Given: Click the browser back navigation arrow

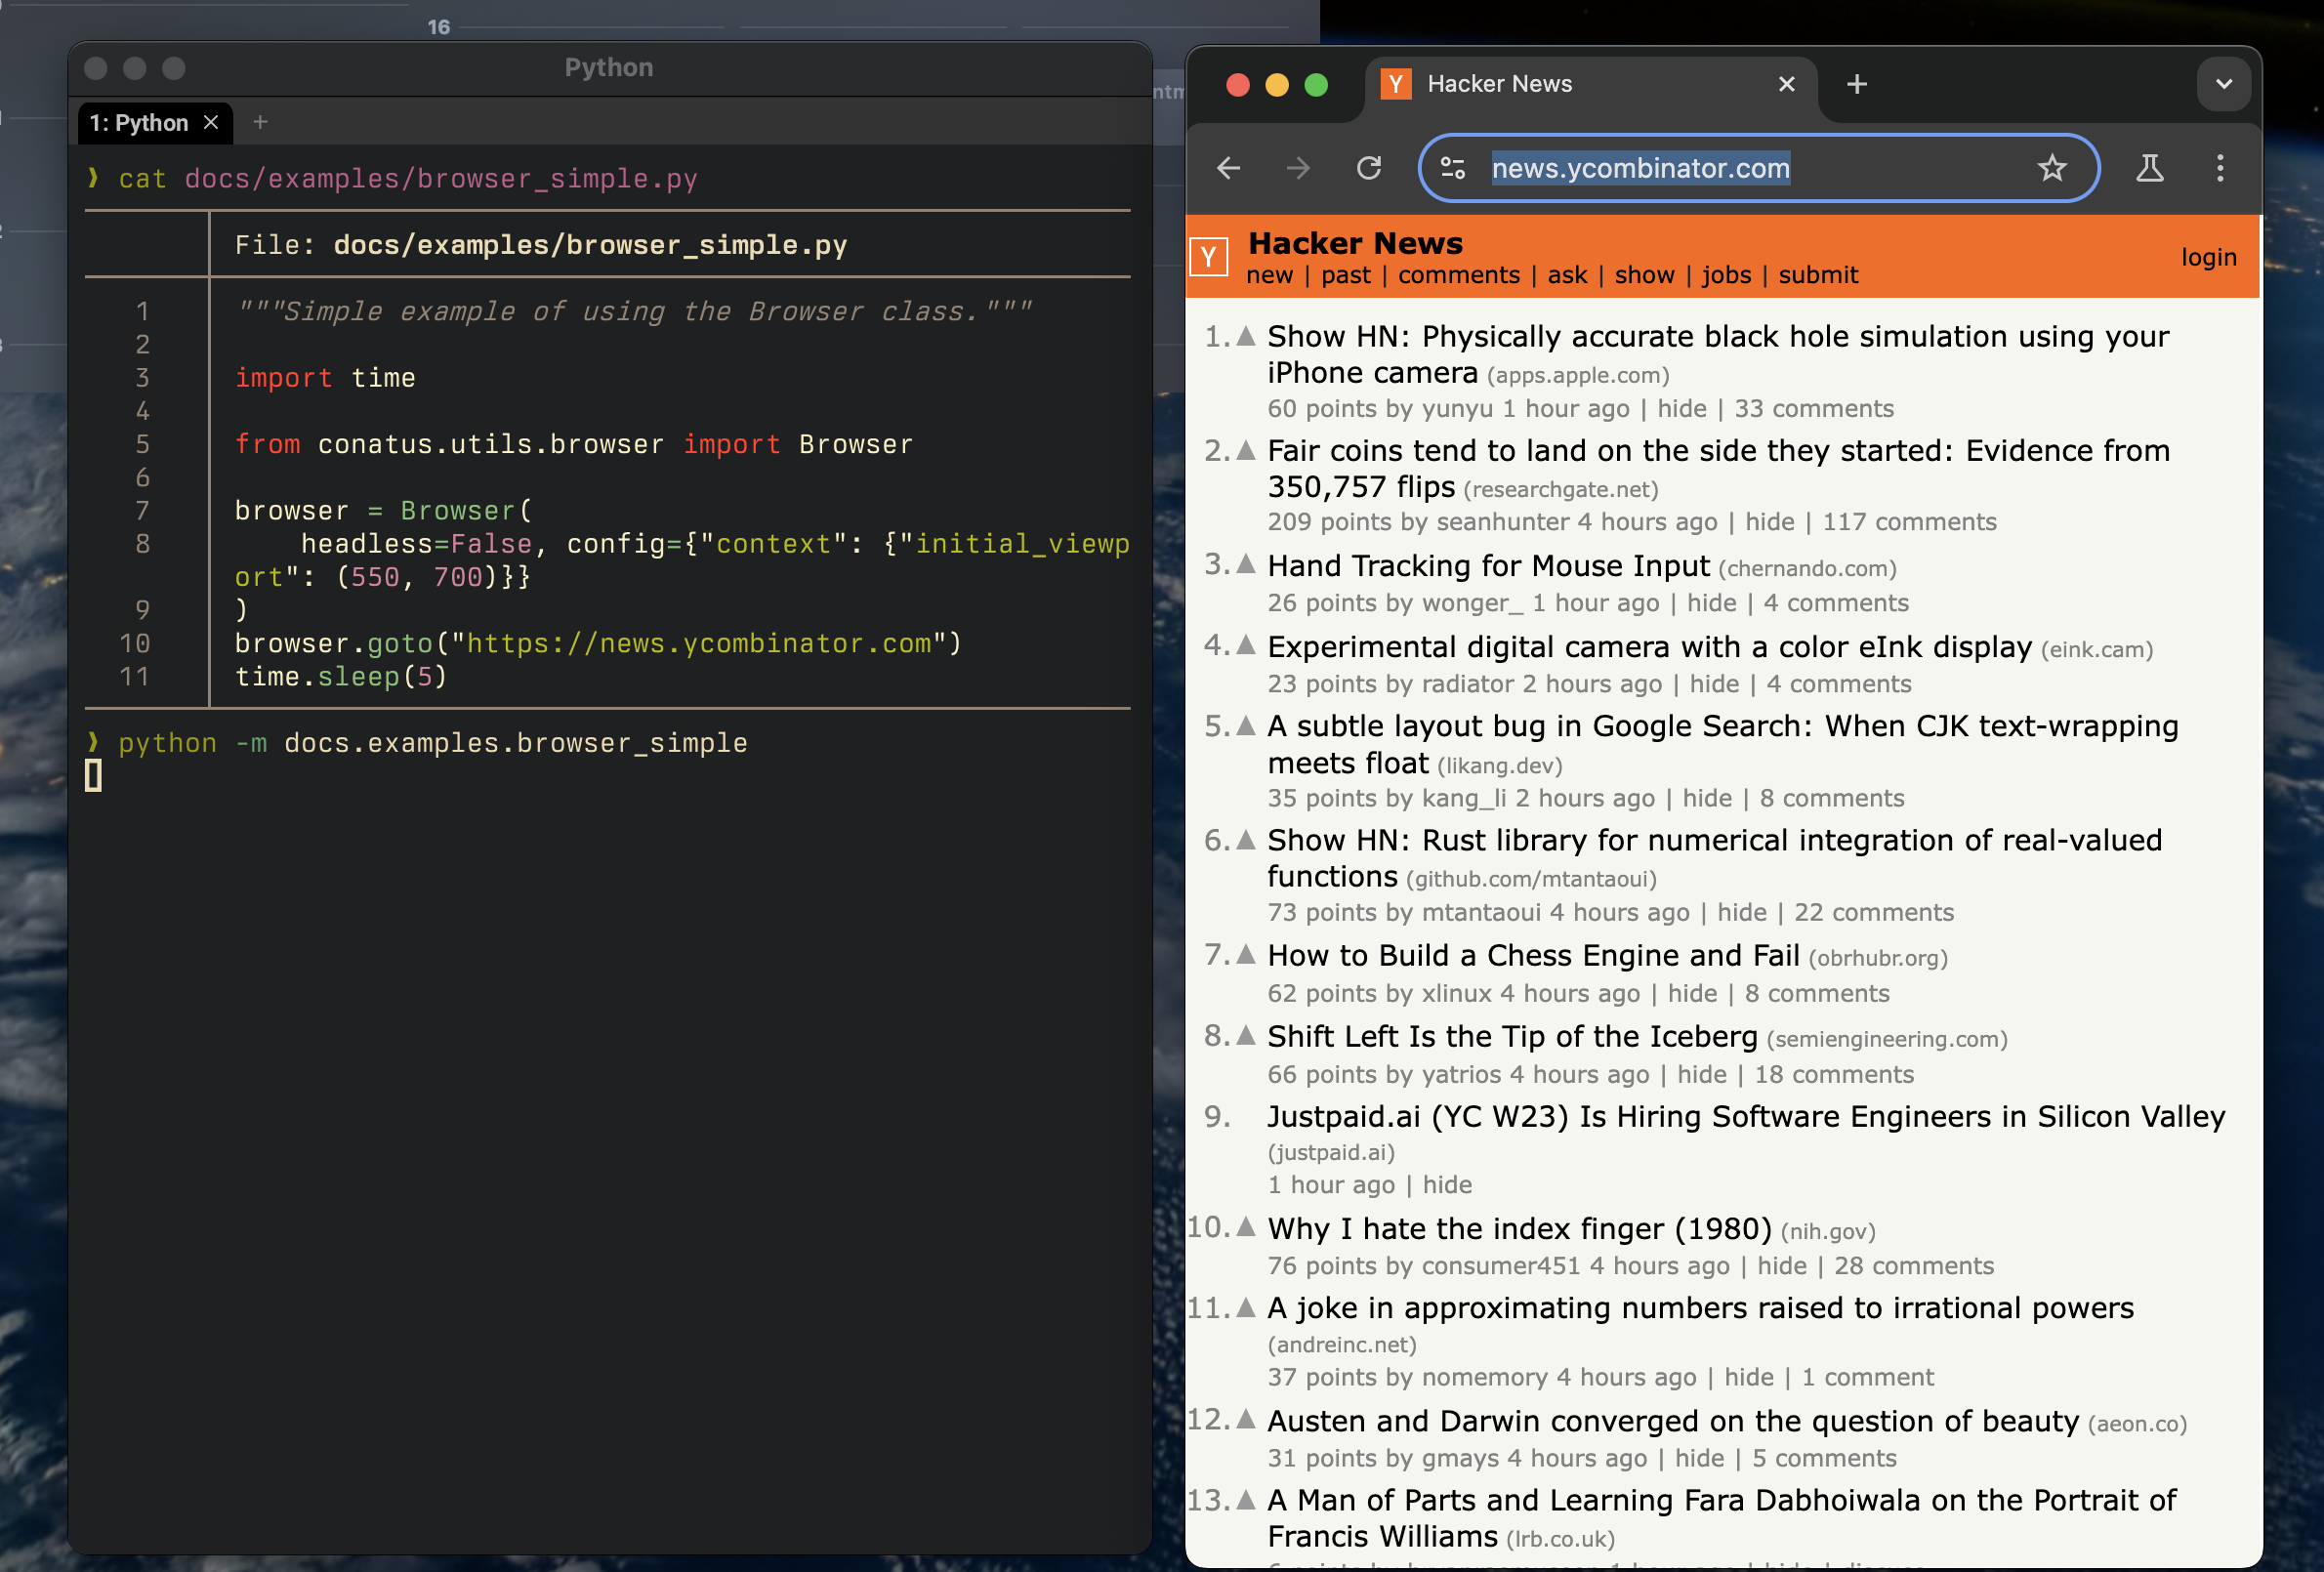Looking at the screenshot, I should [1228, 168].
